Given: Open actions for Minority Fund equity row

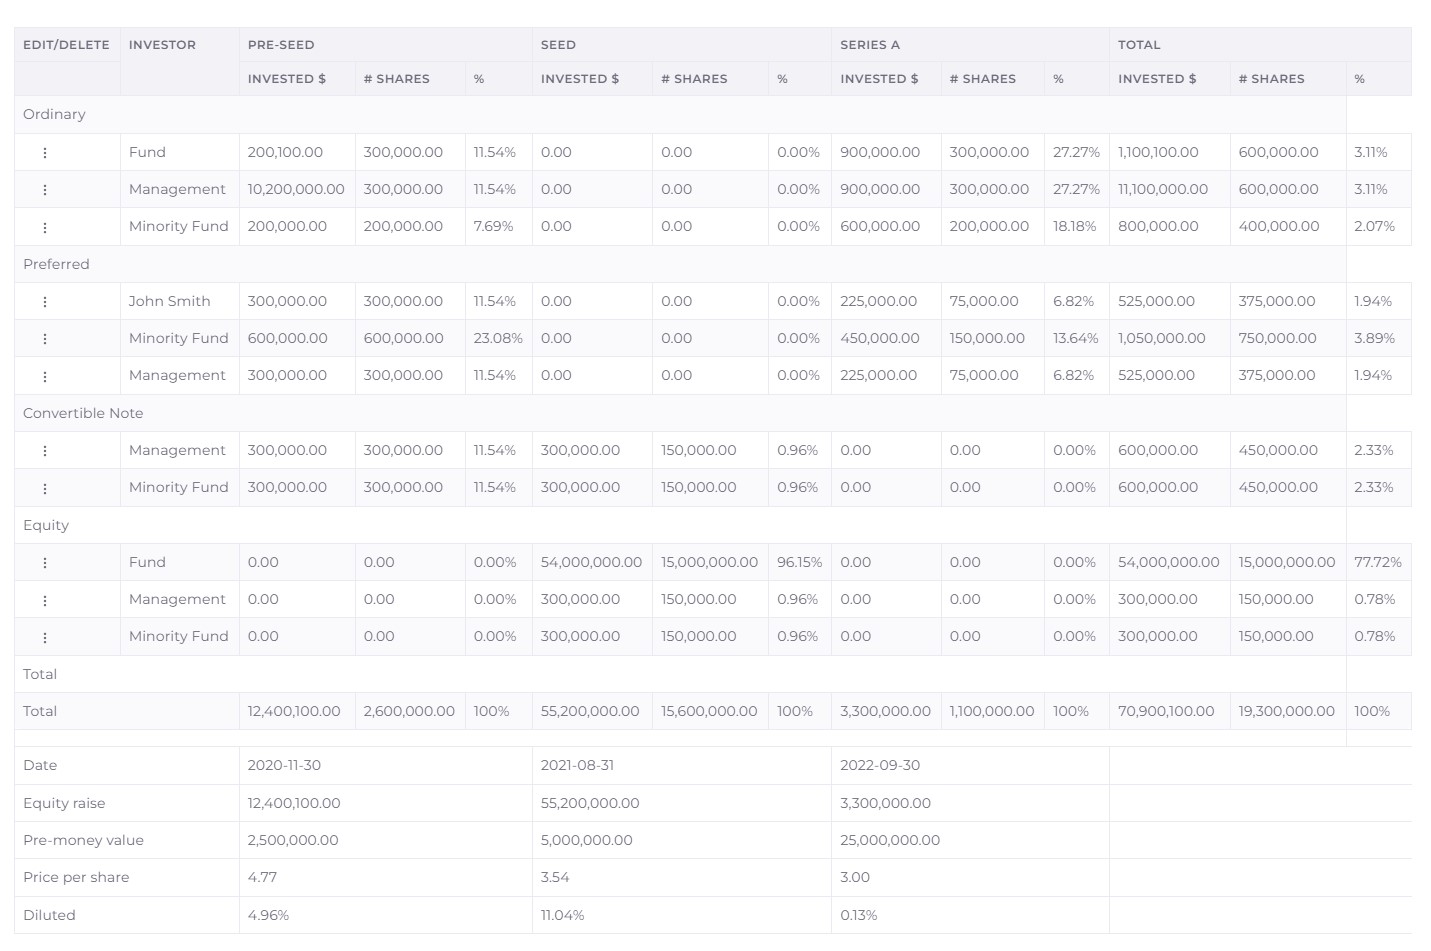Looking at the screenshot, I should (x=46, y=636).
